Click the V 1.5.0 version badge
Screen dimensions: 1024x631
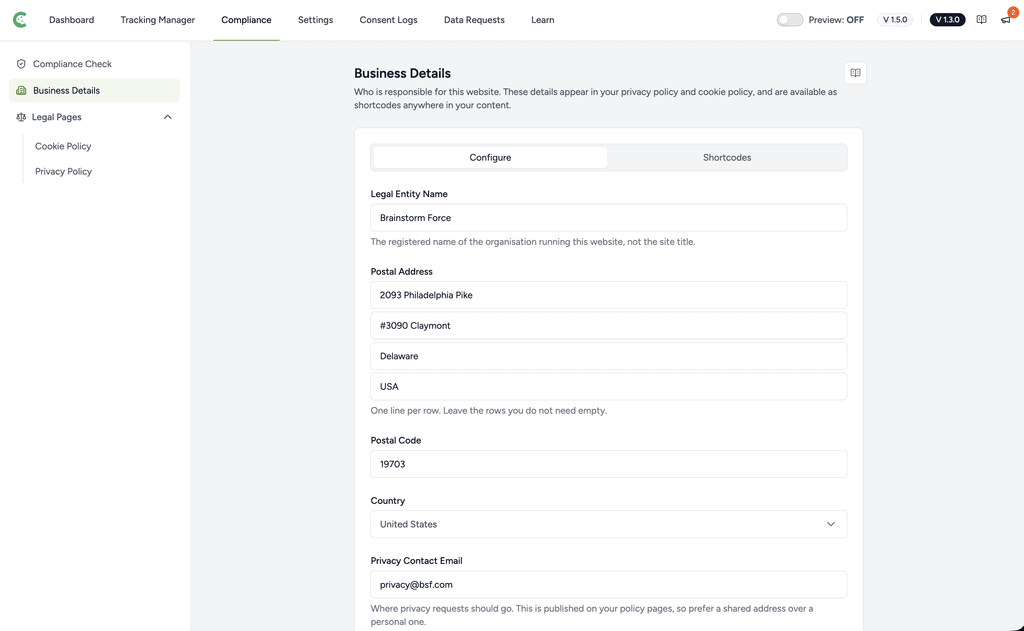click(895, 20)
